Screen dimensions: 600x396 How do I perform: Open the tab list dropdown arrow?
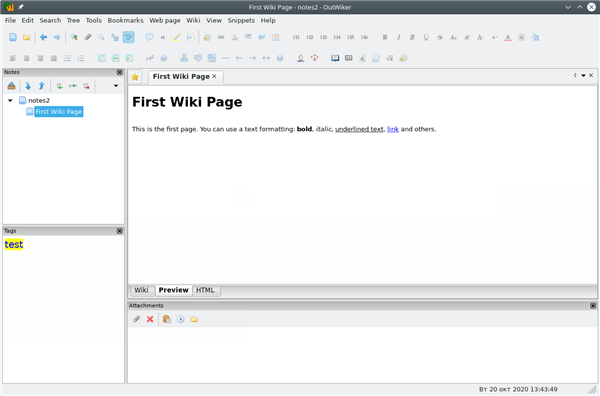583,75
